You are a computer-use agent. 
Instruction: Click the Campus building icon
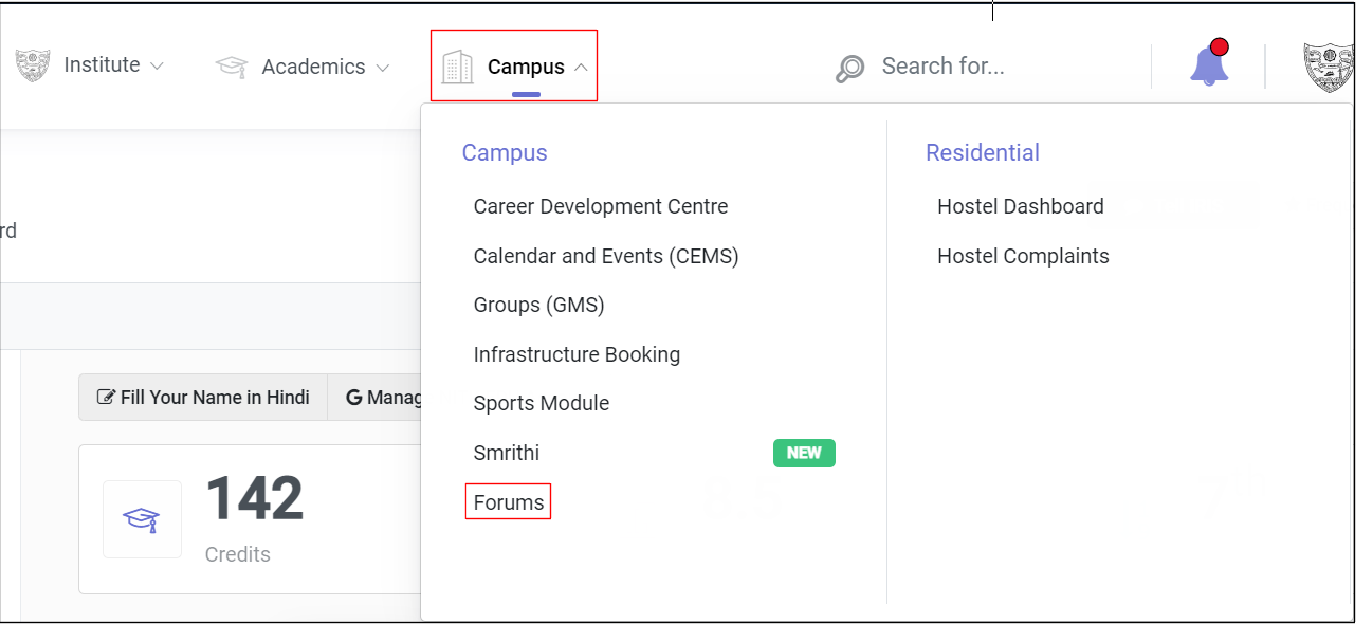click(458, 67)
